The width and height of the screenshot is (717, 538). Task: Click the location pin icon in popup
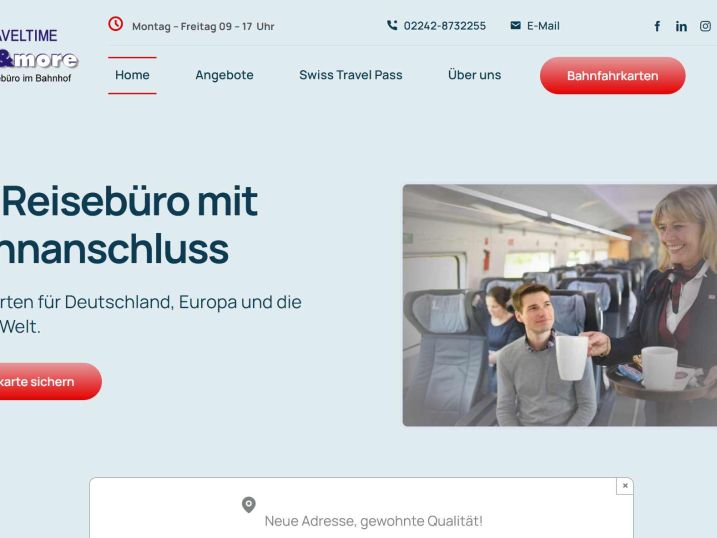click(x=249, y=505)
